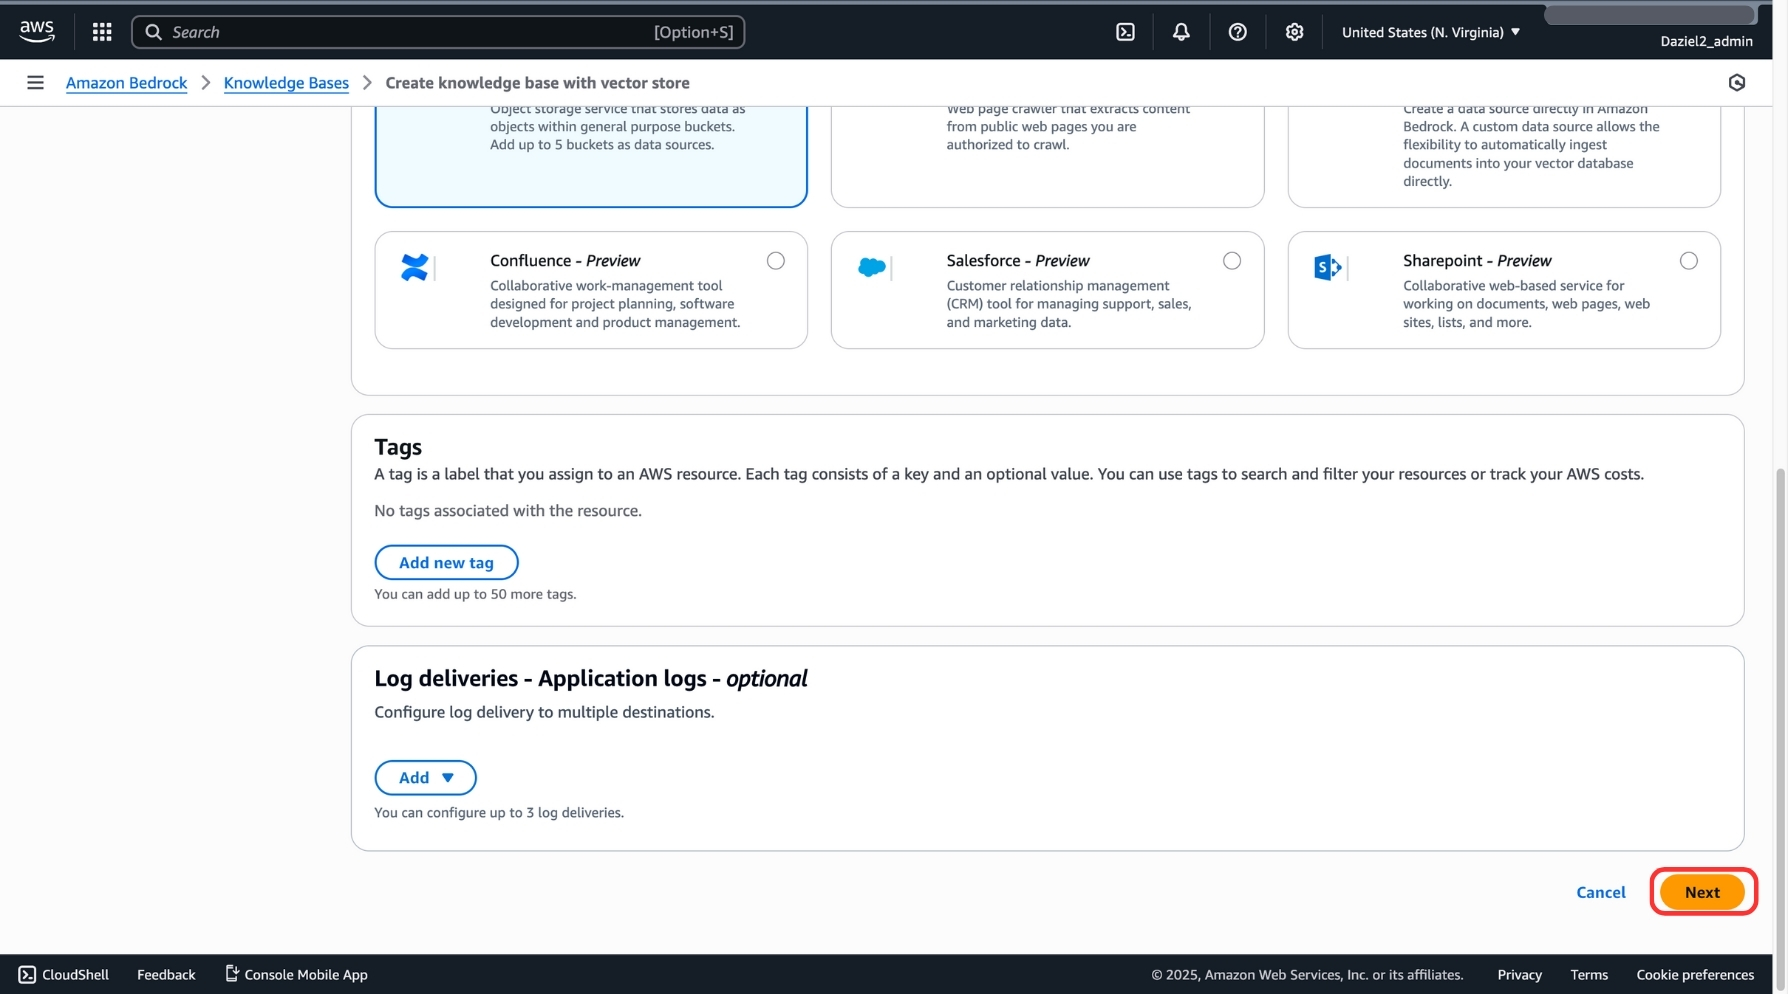The image size is (1788, 994).
Task: Refresh the page using the circular reload icon
Action: [1737, 82]
